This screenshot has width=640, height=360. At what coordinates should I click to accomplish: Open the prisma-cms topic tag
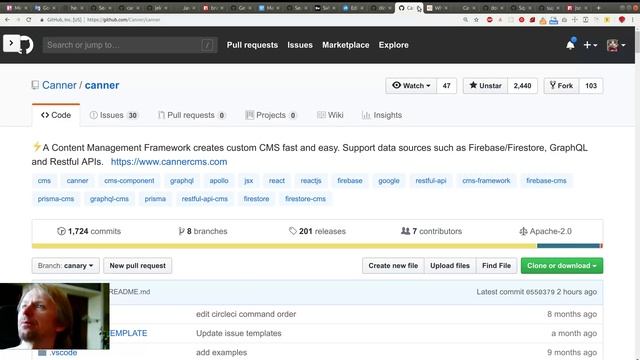pyautogui.click(x=56, y=199)
